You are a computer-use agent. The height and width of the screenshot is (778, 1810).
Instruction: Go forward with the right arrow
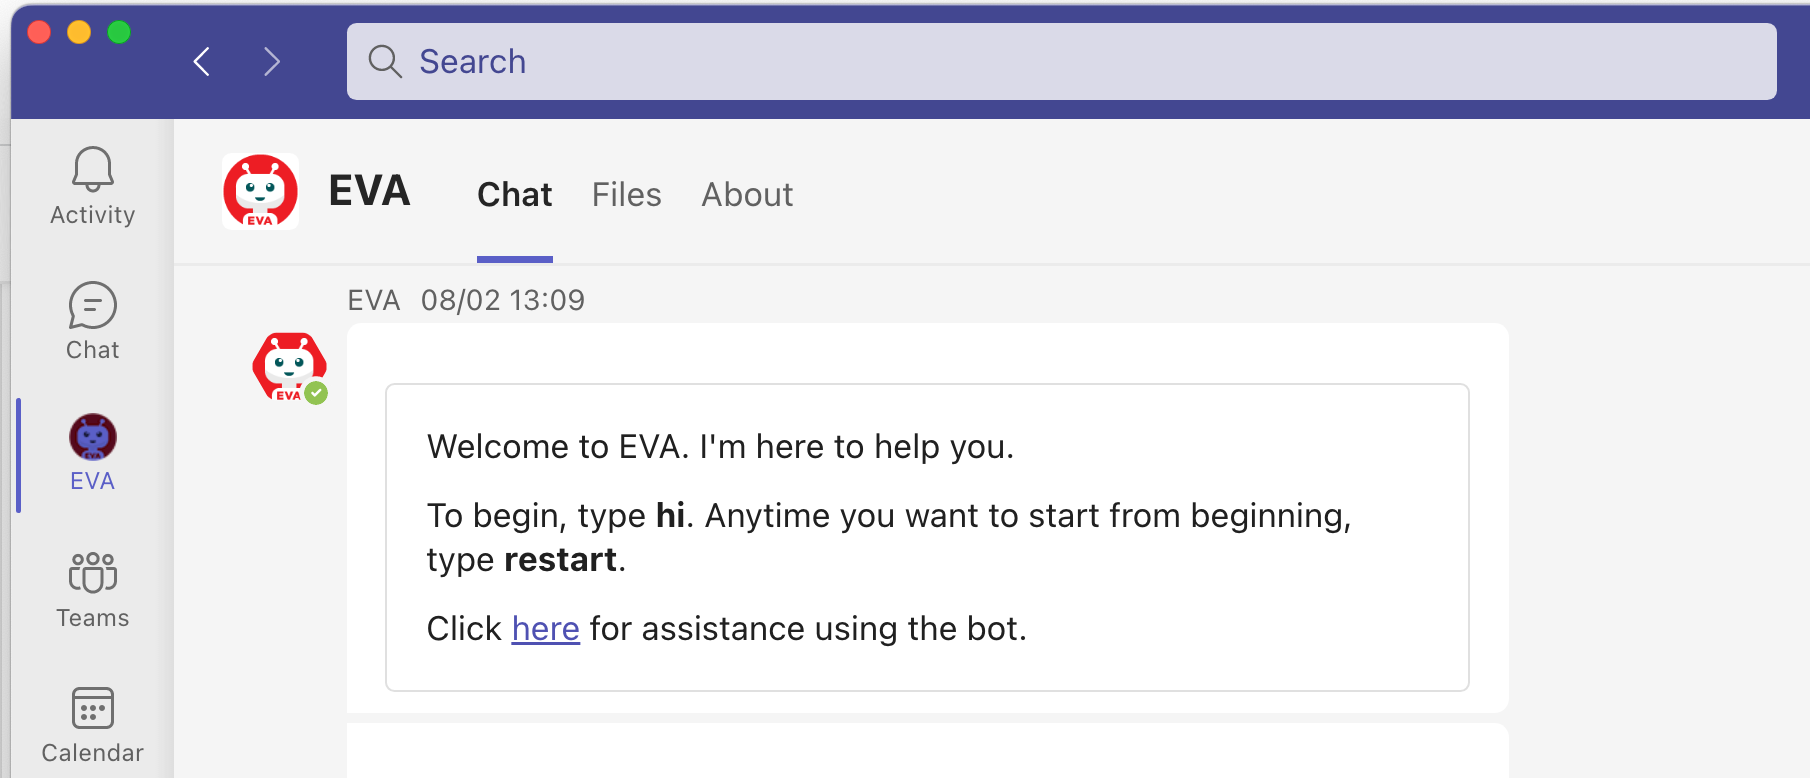(x=271, y=62)
